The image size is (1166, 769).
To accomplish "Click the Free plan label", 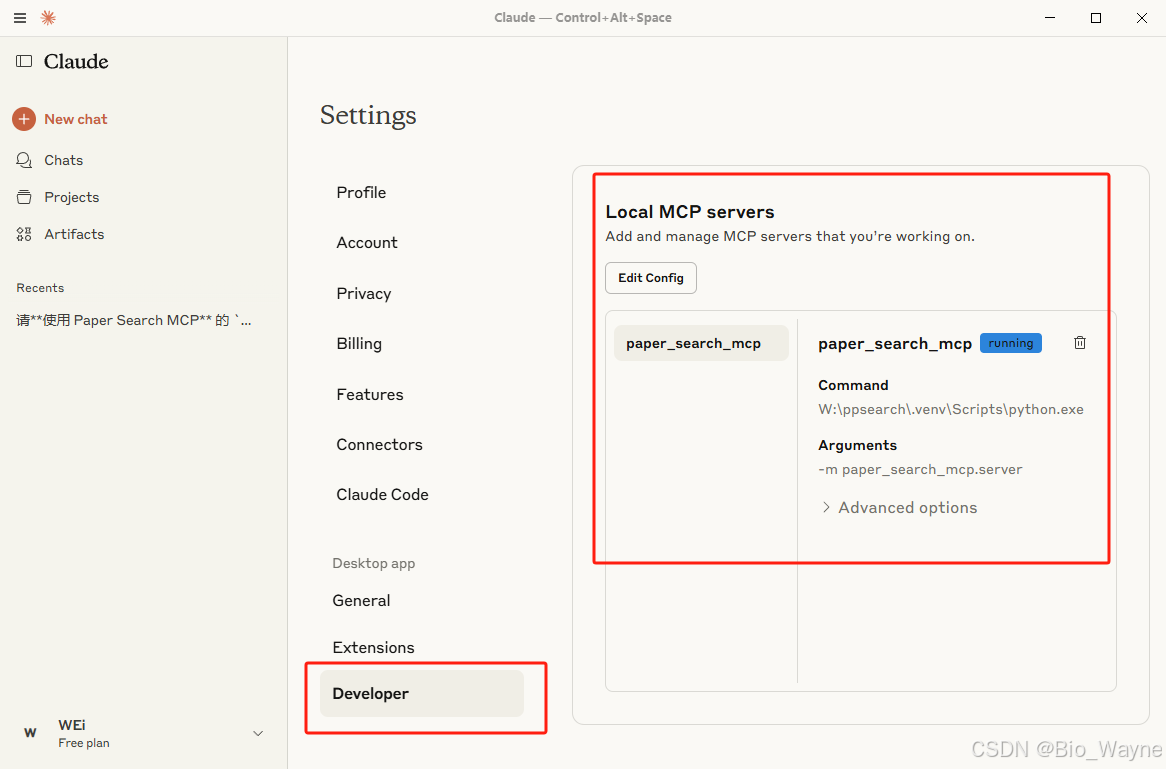I will (x=84, y=743).
